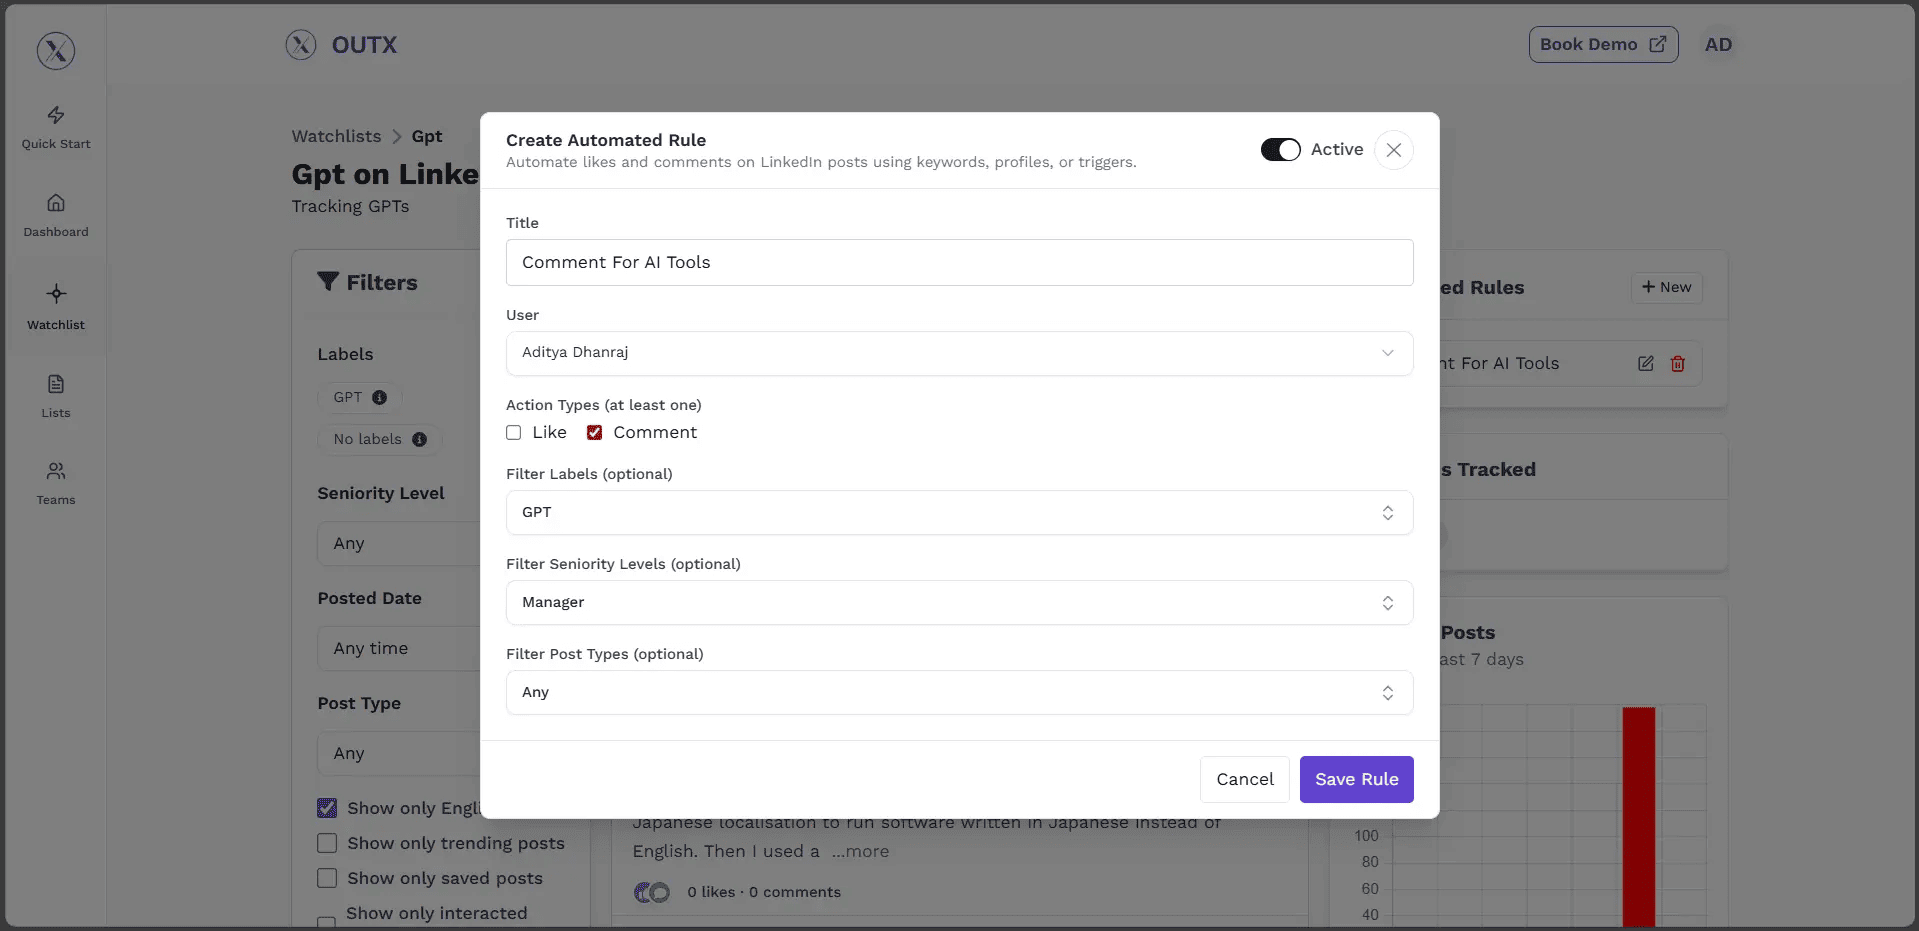The height and width of the screenshot is (931, 1919).
Task: Open the User dropdown showing Aditya Dhanraj
Action: [x=958, y=353]
